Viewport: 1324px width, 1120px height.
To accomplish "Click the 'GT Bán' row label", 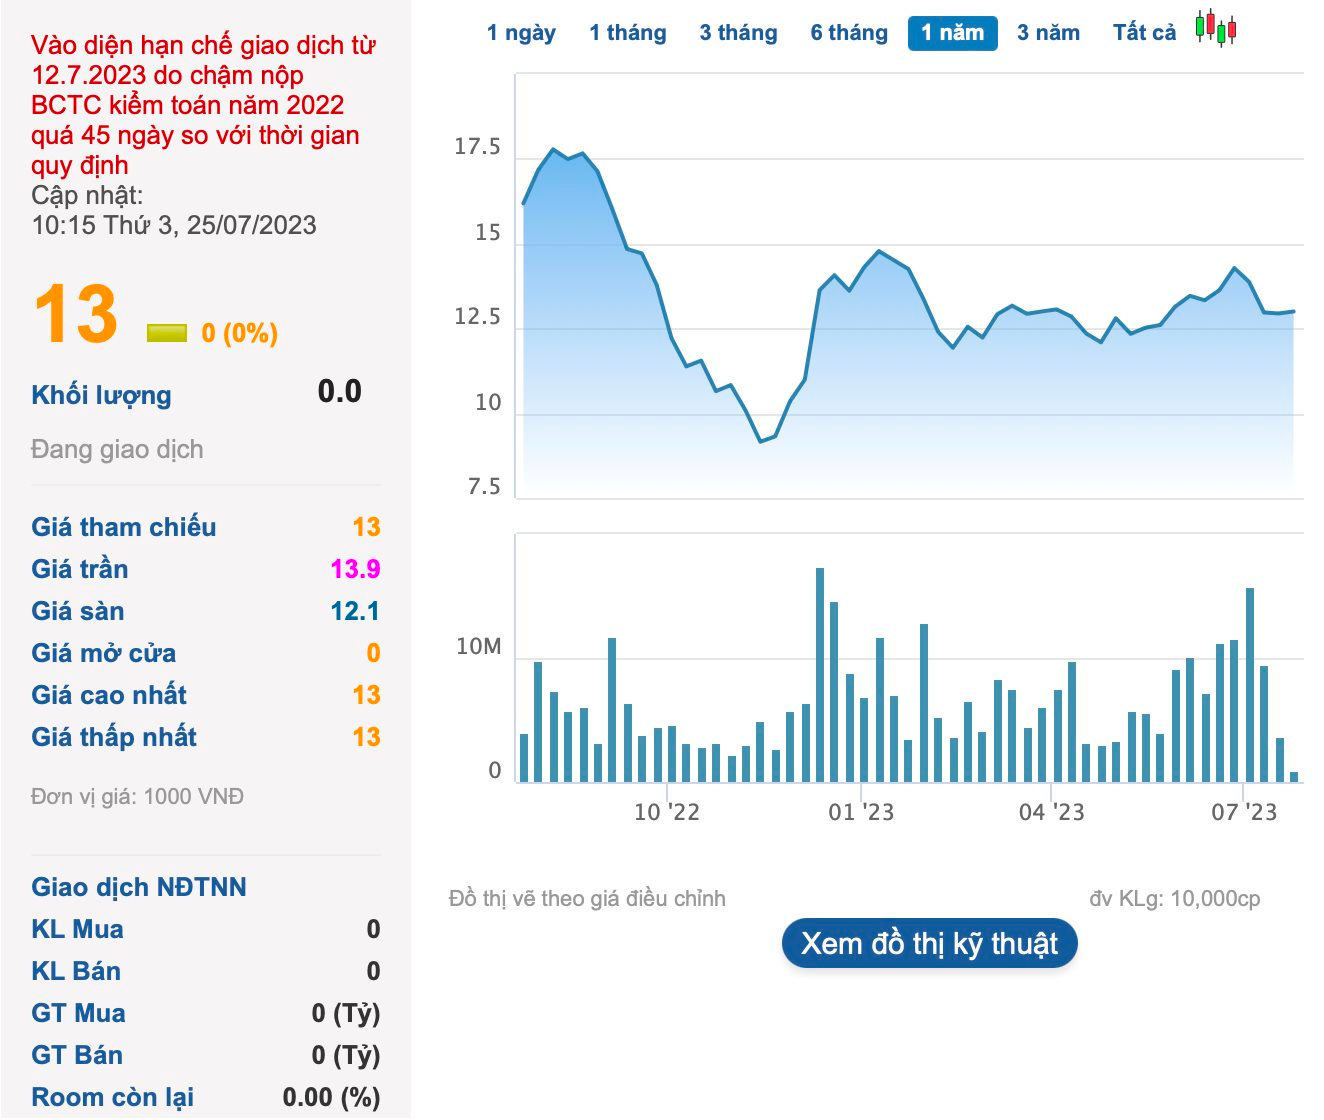I will [x=77, y=1055].
